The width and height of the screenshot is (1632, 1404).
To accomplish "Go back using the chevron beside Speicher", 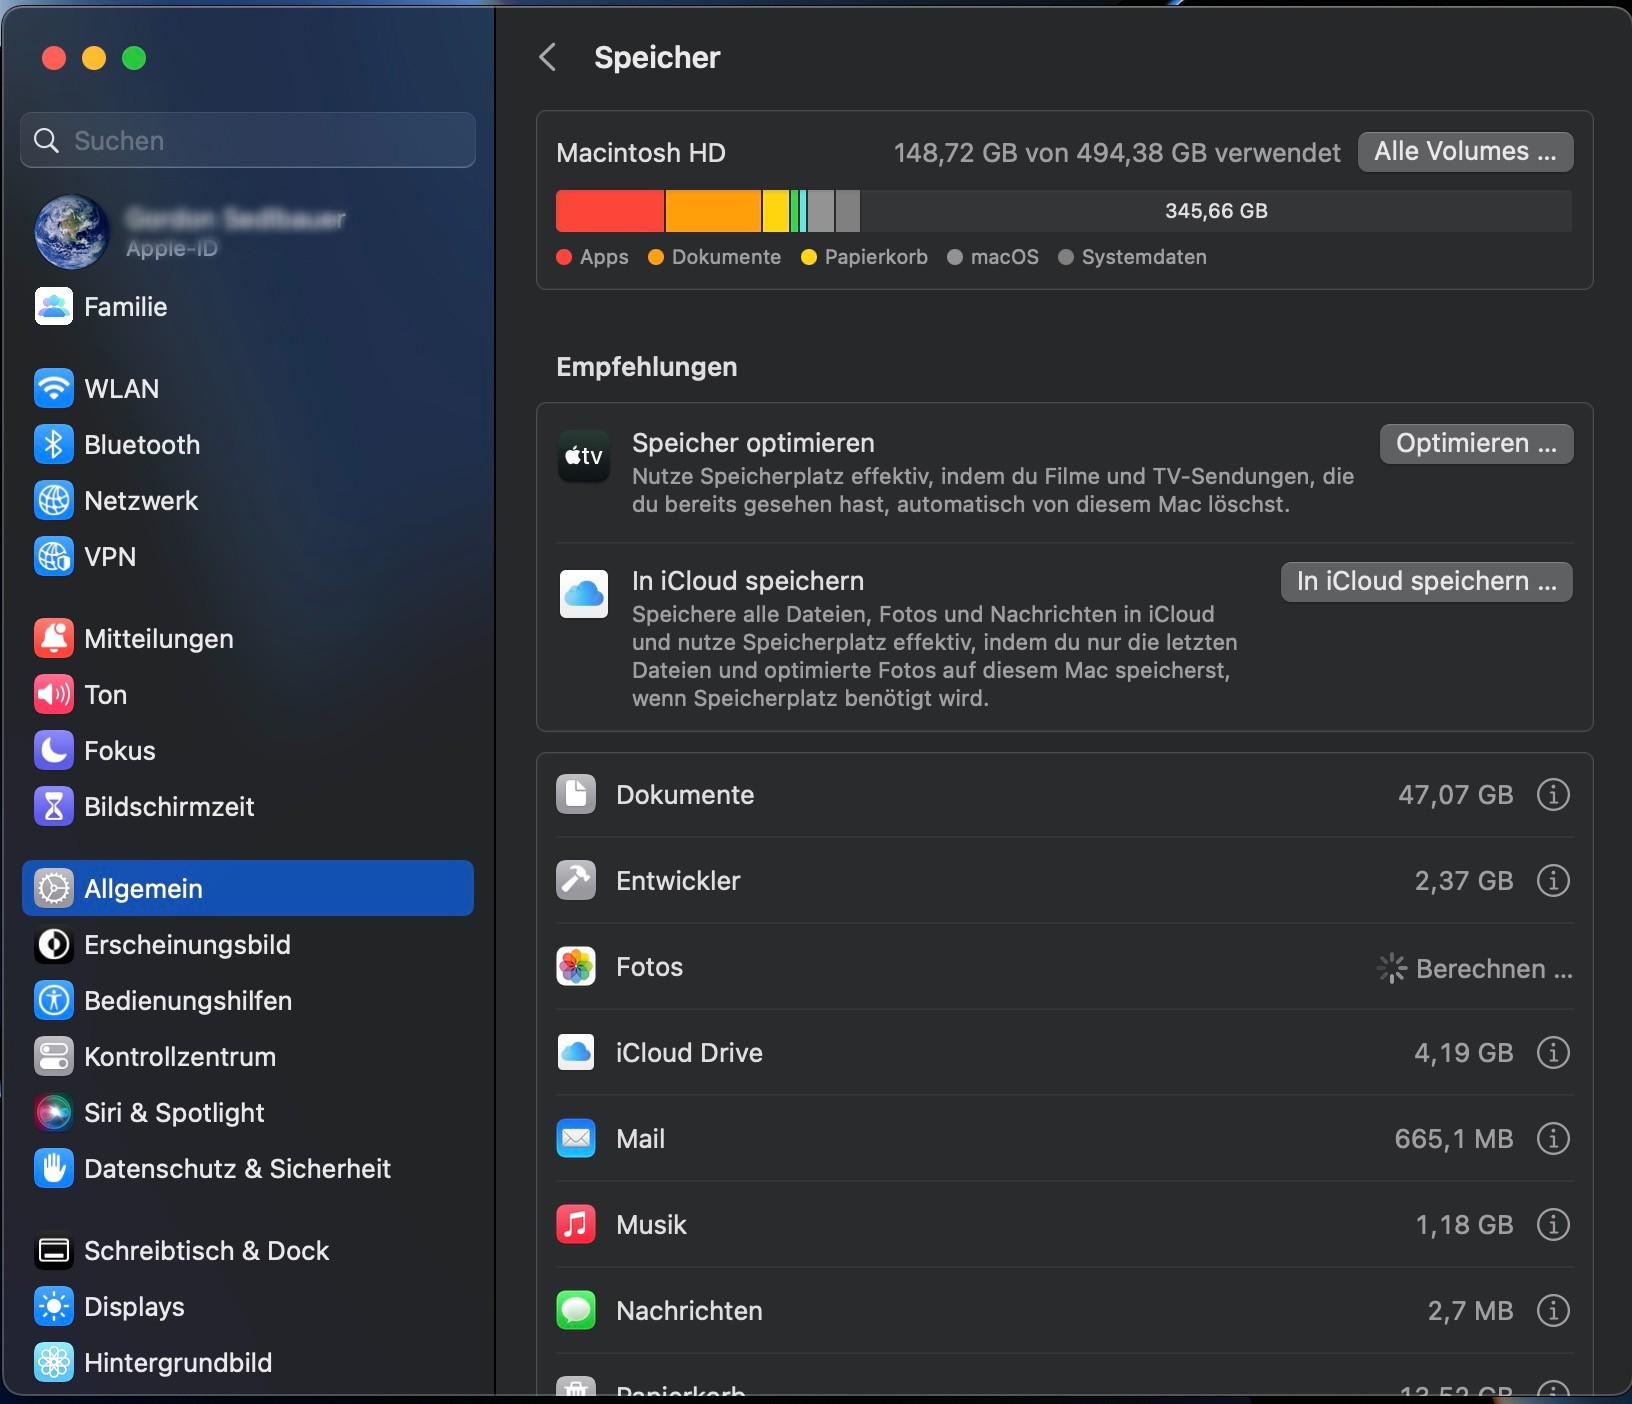I will coord(548,57).
